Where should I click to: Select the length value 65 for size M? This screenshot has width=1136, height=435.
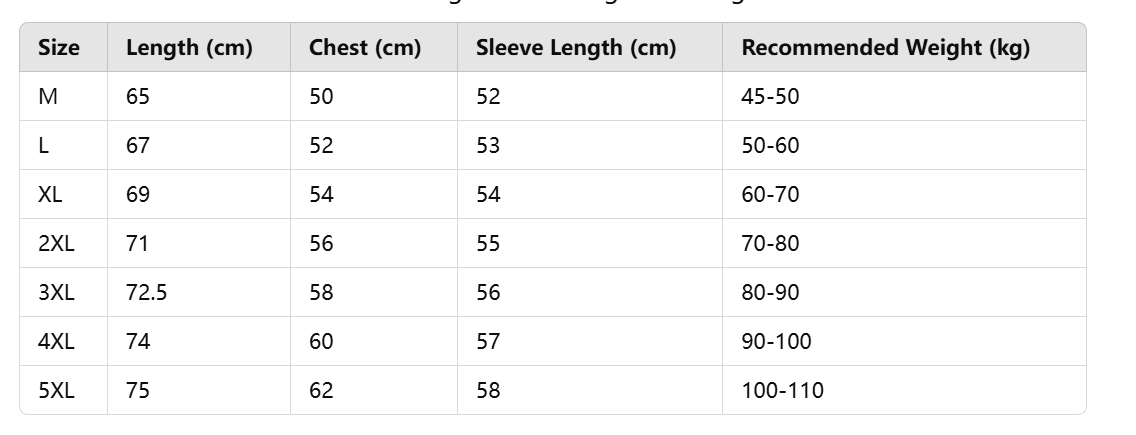pyautogui.click(x=138, y=97)
